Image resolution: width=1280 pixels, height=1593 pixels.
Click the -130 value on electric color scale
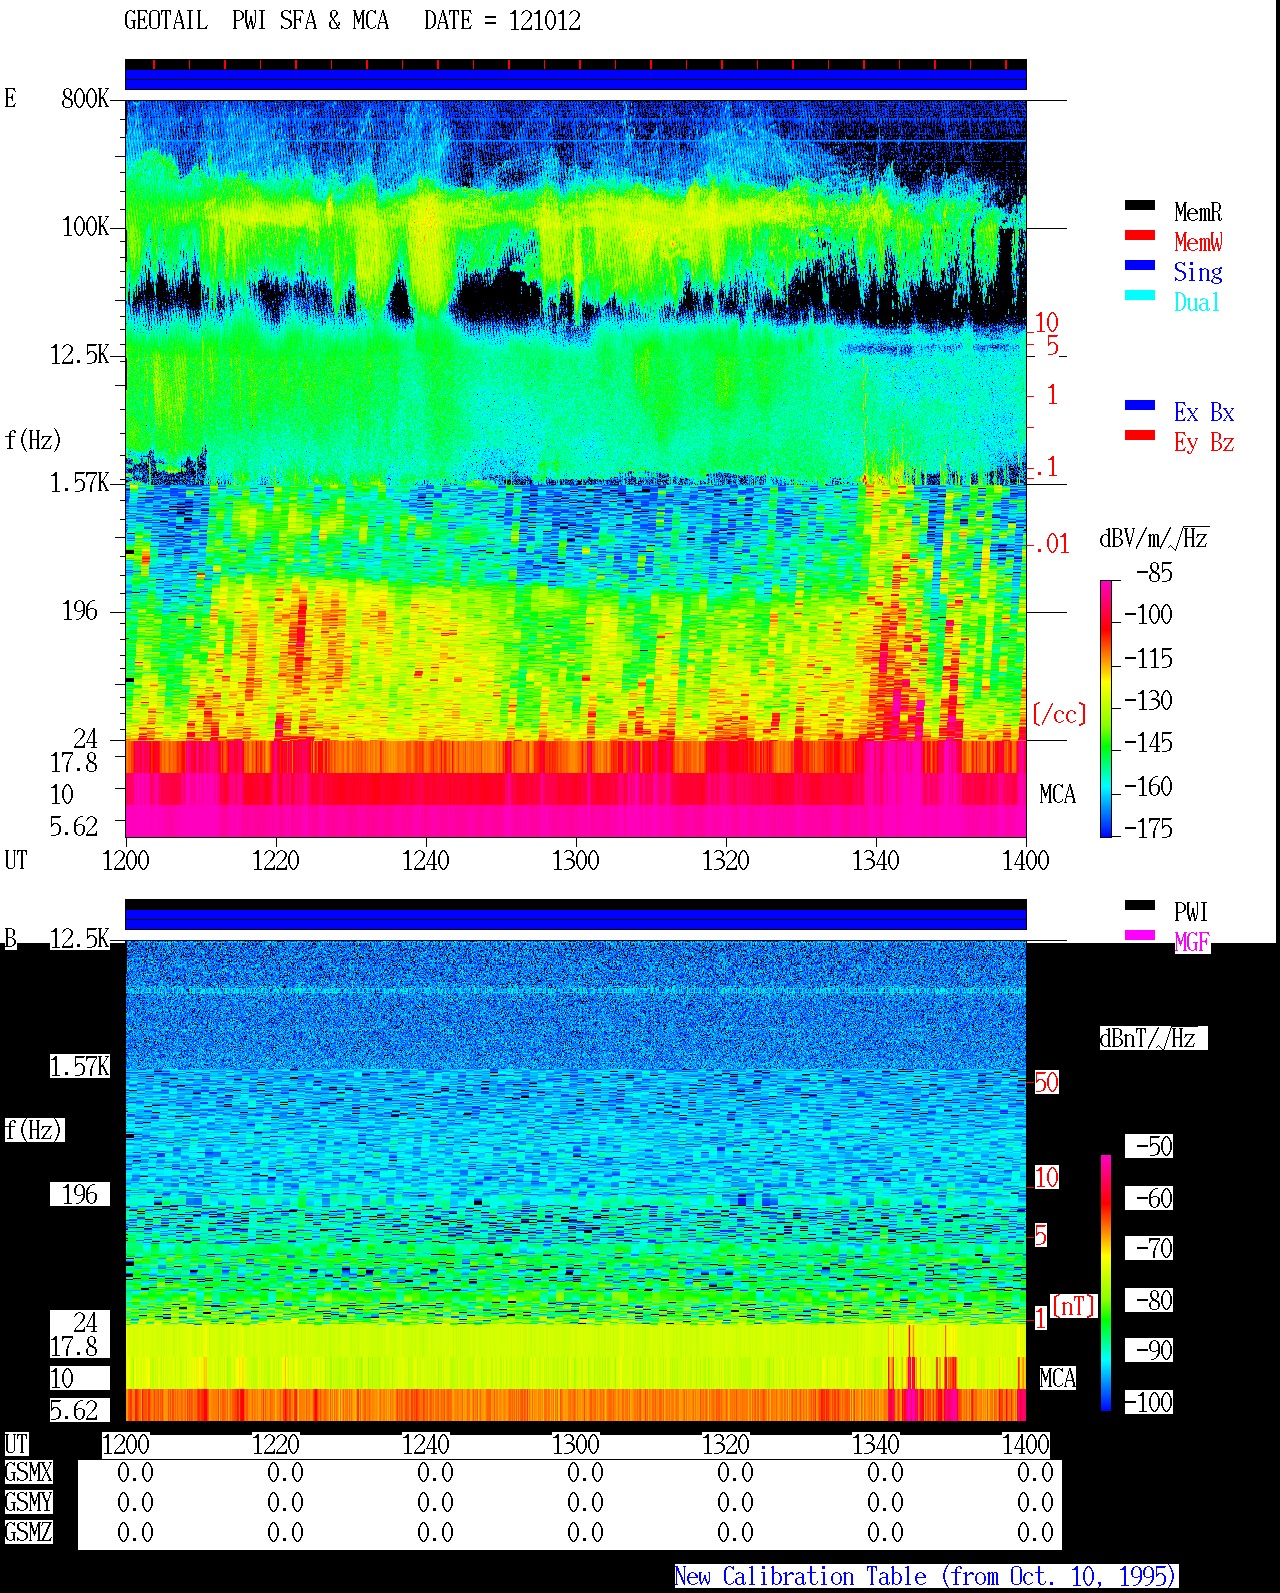1148,701
